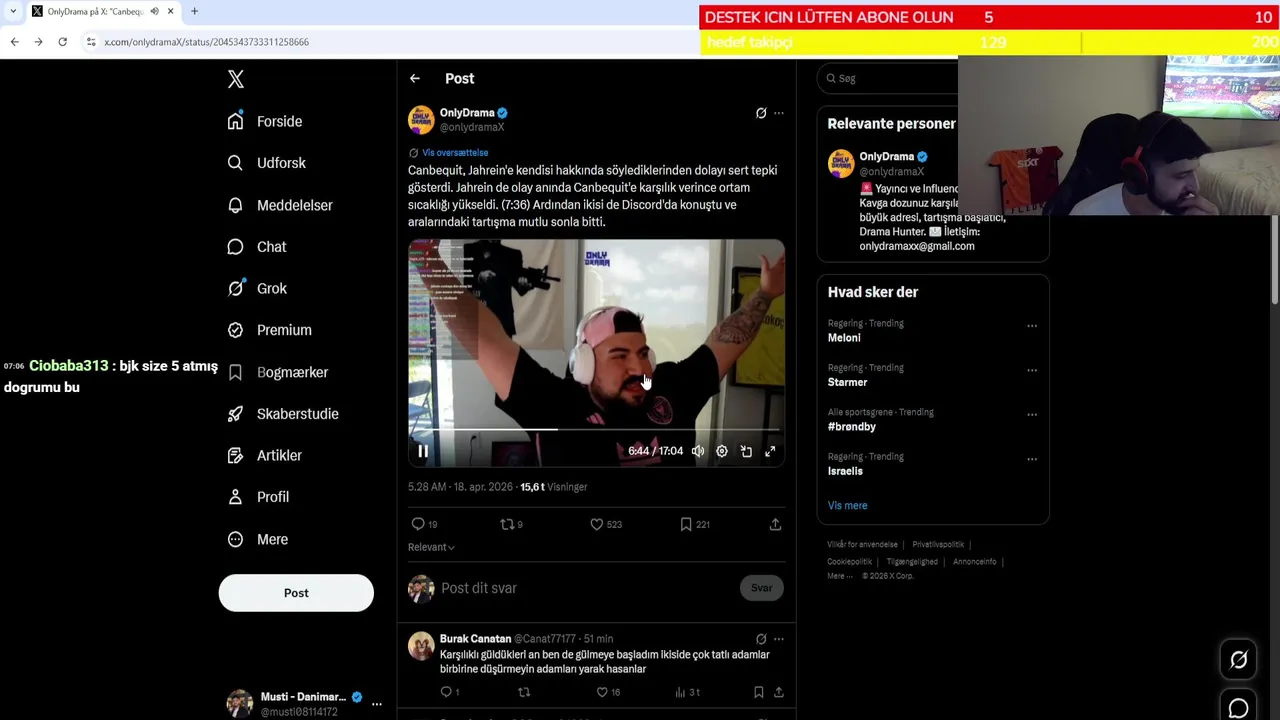The image size is (1280, 720).
Task: Seek on the video progress bar
Action: 596,430
